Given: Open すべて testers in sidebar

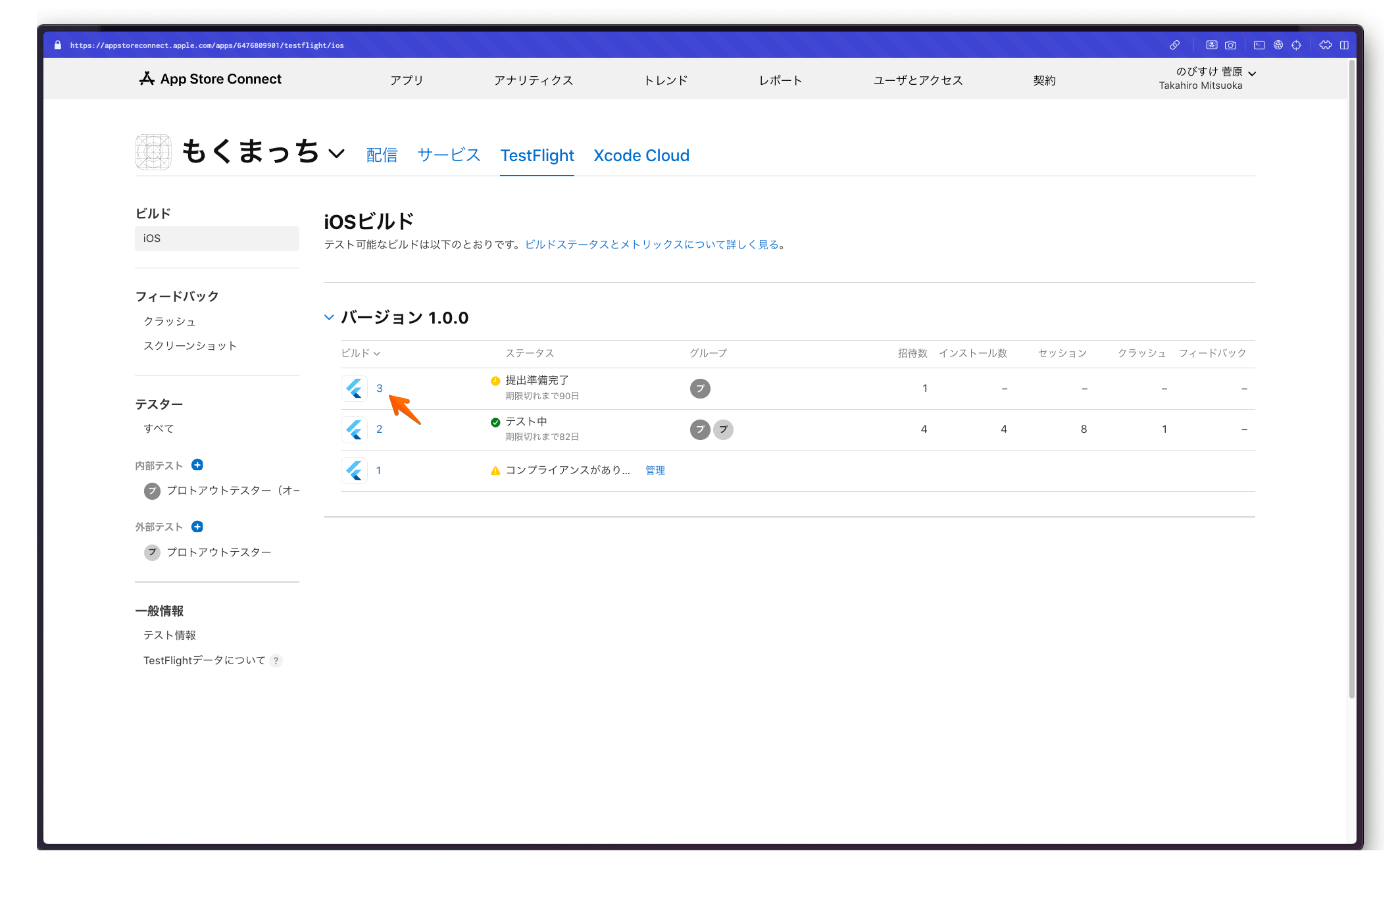Looking at the screenshot, I should coord(159,429).
